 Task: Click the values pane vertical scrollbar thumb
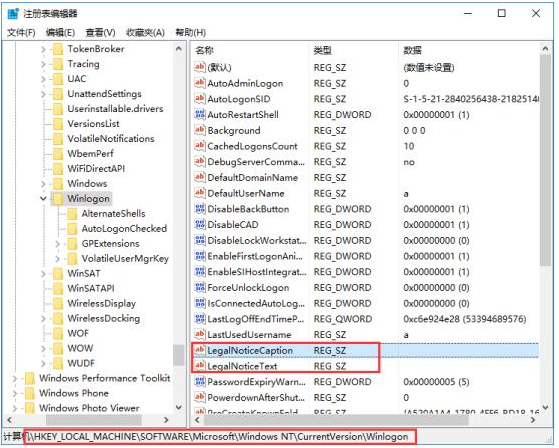tap(545, 160)
